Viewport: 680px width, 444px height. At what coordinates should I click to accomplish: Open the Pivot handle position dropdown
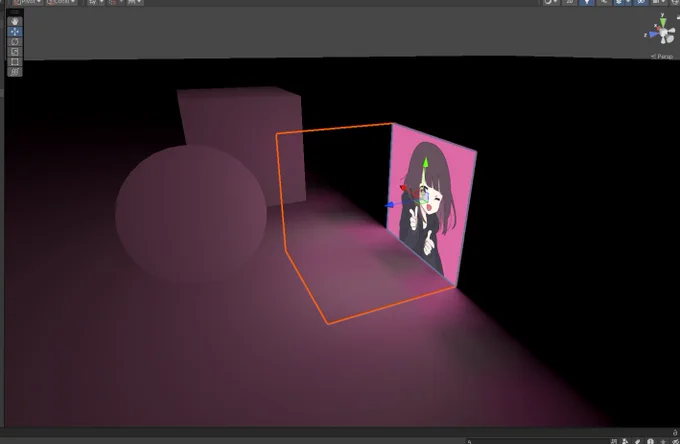pyautogui.click(x=27, y=2)
